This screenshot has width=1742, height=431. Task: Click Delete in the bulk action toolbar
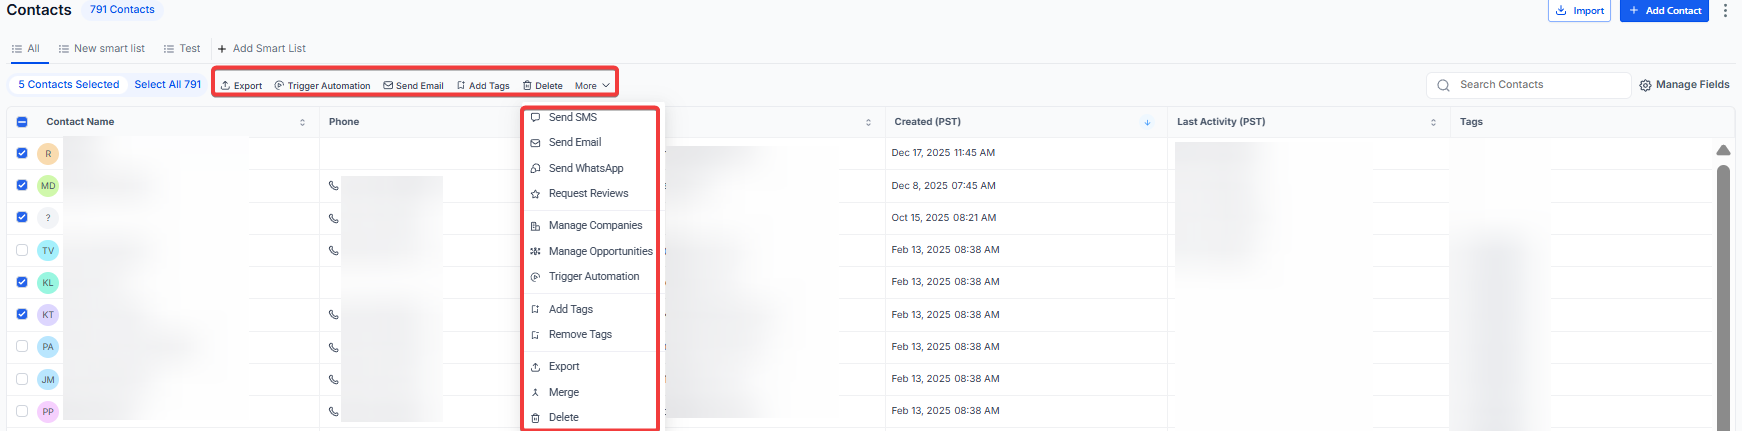(543, 86)
